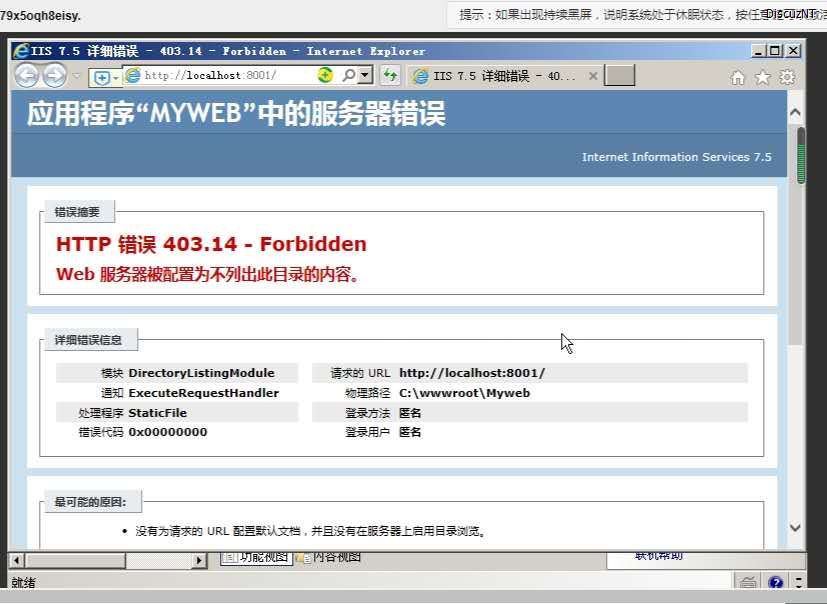Click the page scroll up arrow
Screen dimensions: 827x604
[x=795, y=112]
